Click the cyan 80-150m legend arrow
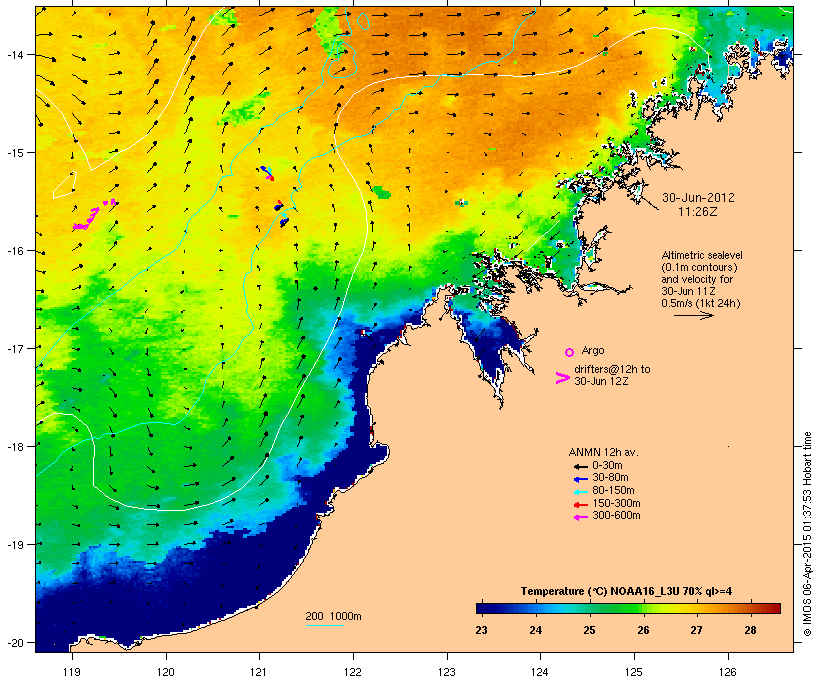 pos(580,492)
